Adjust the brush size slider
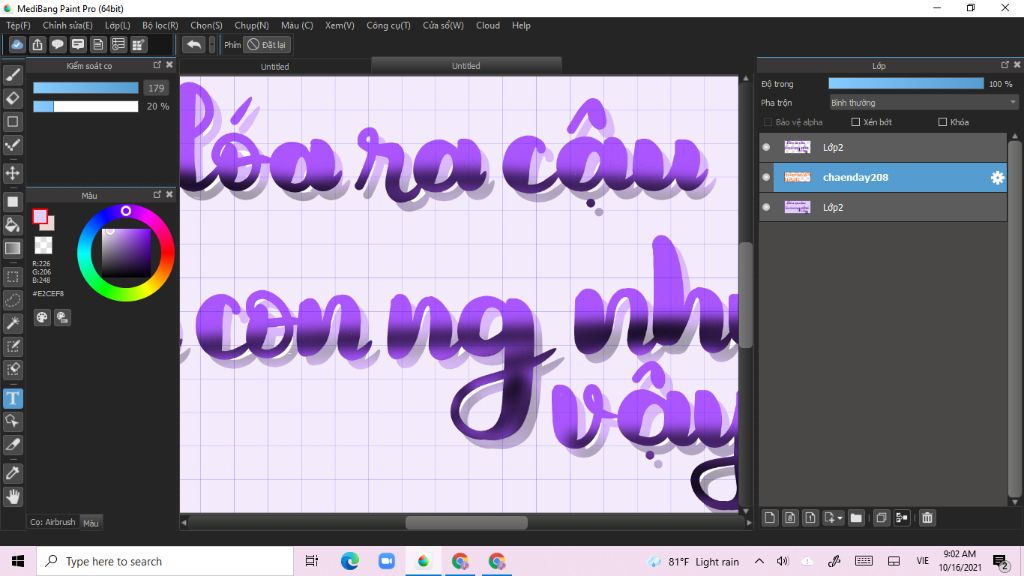This screenshot has width=1024, height=576. 86,88
